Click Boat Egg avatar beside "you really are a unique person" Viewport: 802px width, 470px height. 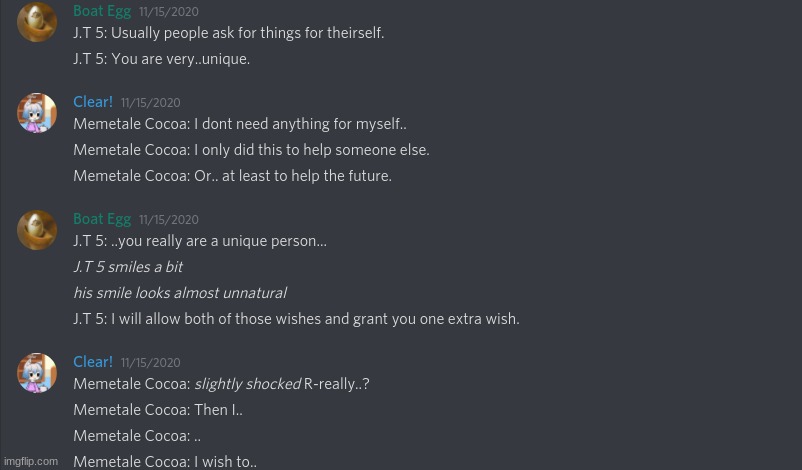37,230
